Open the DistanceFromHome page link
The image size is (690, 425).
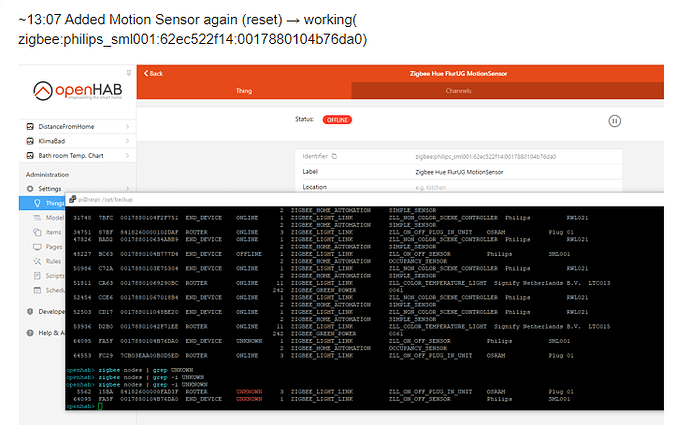(66, 127)
